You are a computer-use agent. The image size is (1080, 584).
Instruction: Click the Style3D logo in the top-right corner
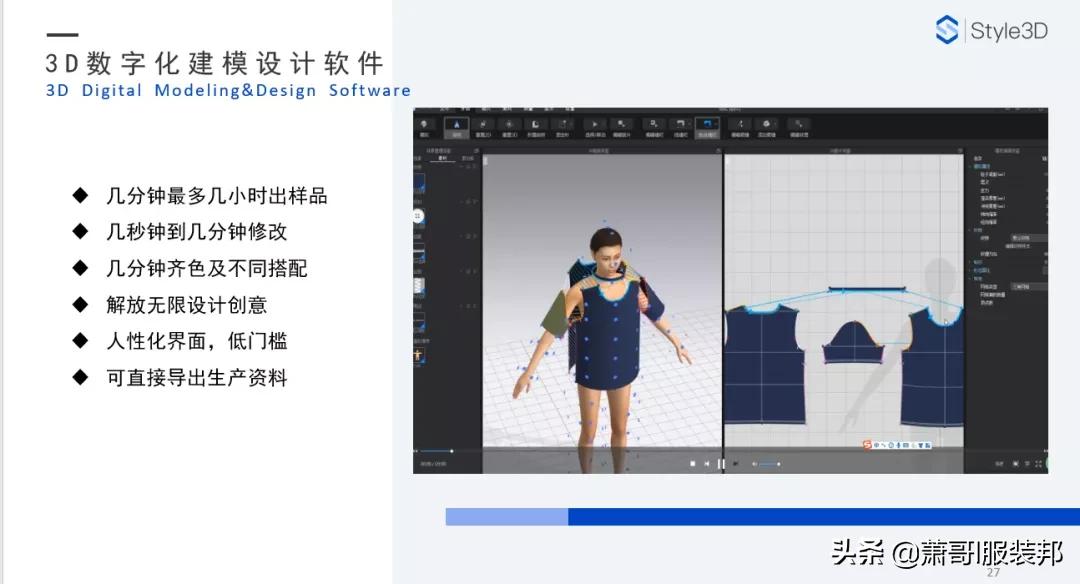tap(992, 30)
